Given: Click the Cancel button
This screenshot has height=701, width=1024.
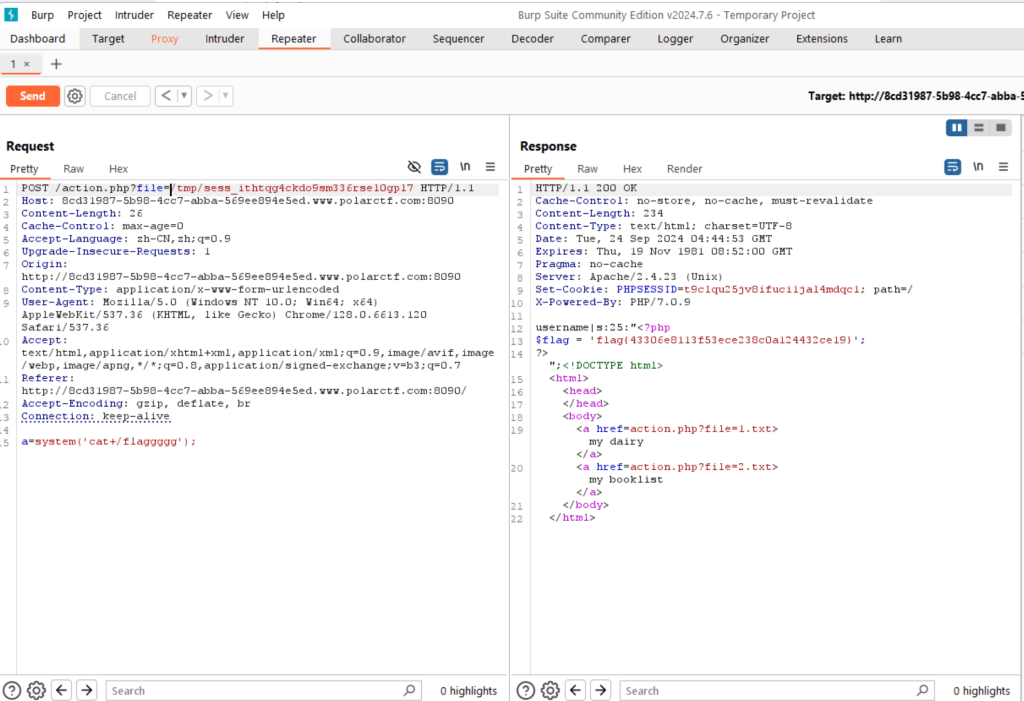Looking at the screenshot, I should (x=120, y=96).
